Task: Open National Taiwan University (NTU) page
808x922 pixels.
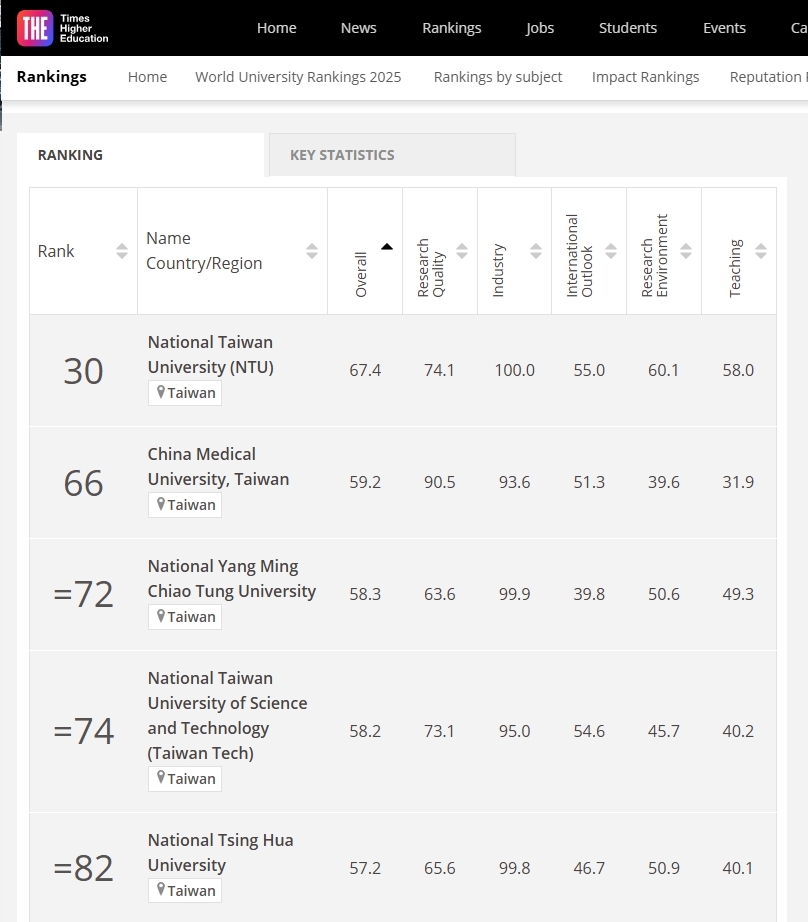Action: [x=210, y=355]
